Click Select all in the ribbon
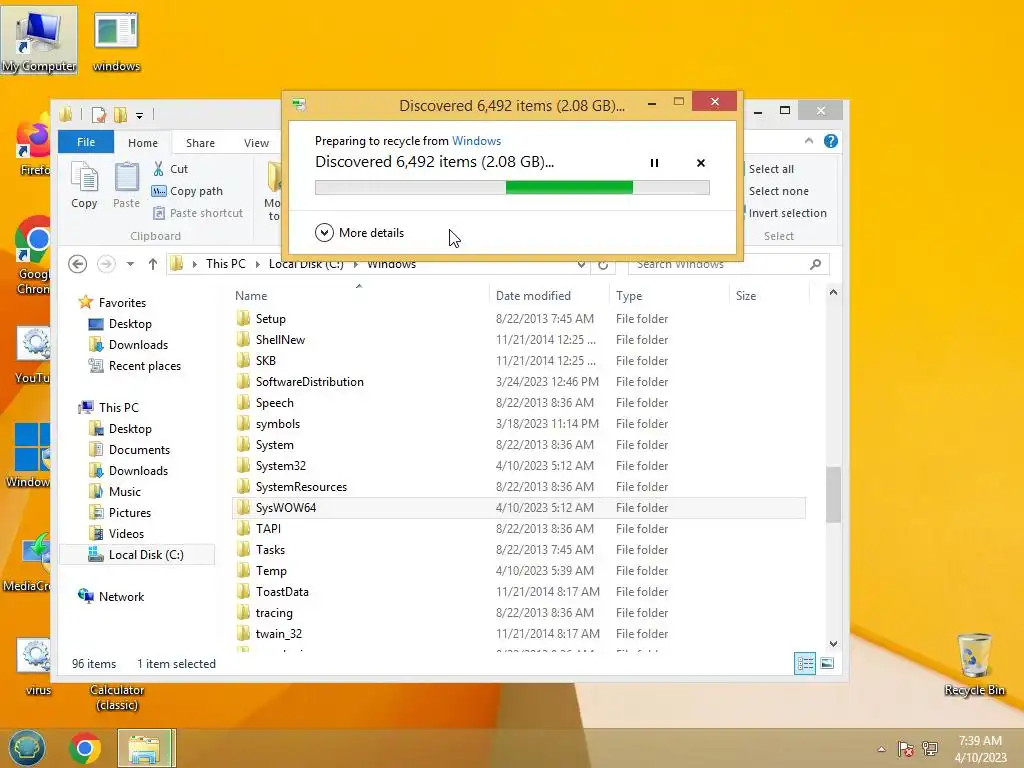Screen dimensions: 1024x768 tap(771, 169)
